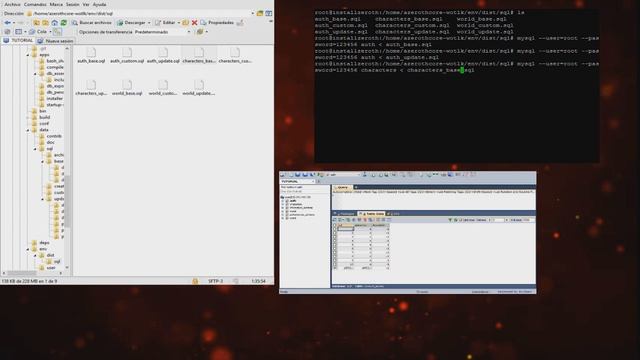Select the auth_base.sql file
Viewport: 640px width, 360px height.
click(x=91, y=56)
